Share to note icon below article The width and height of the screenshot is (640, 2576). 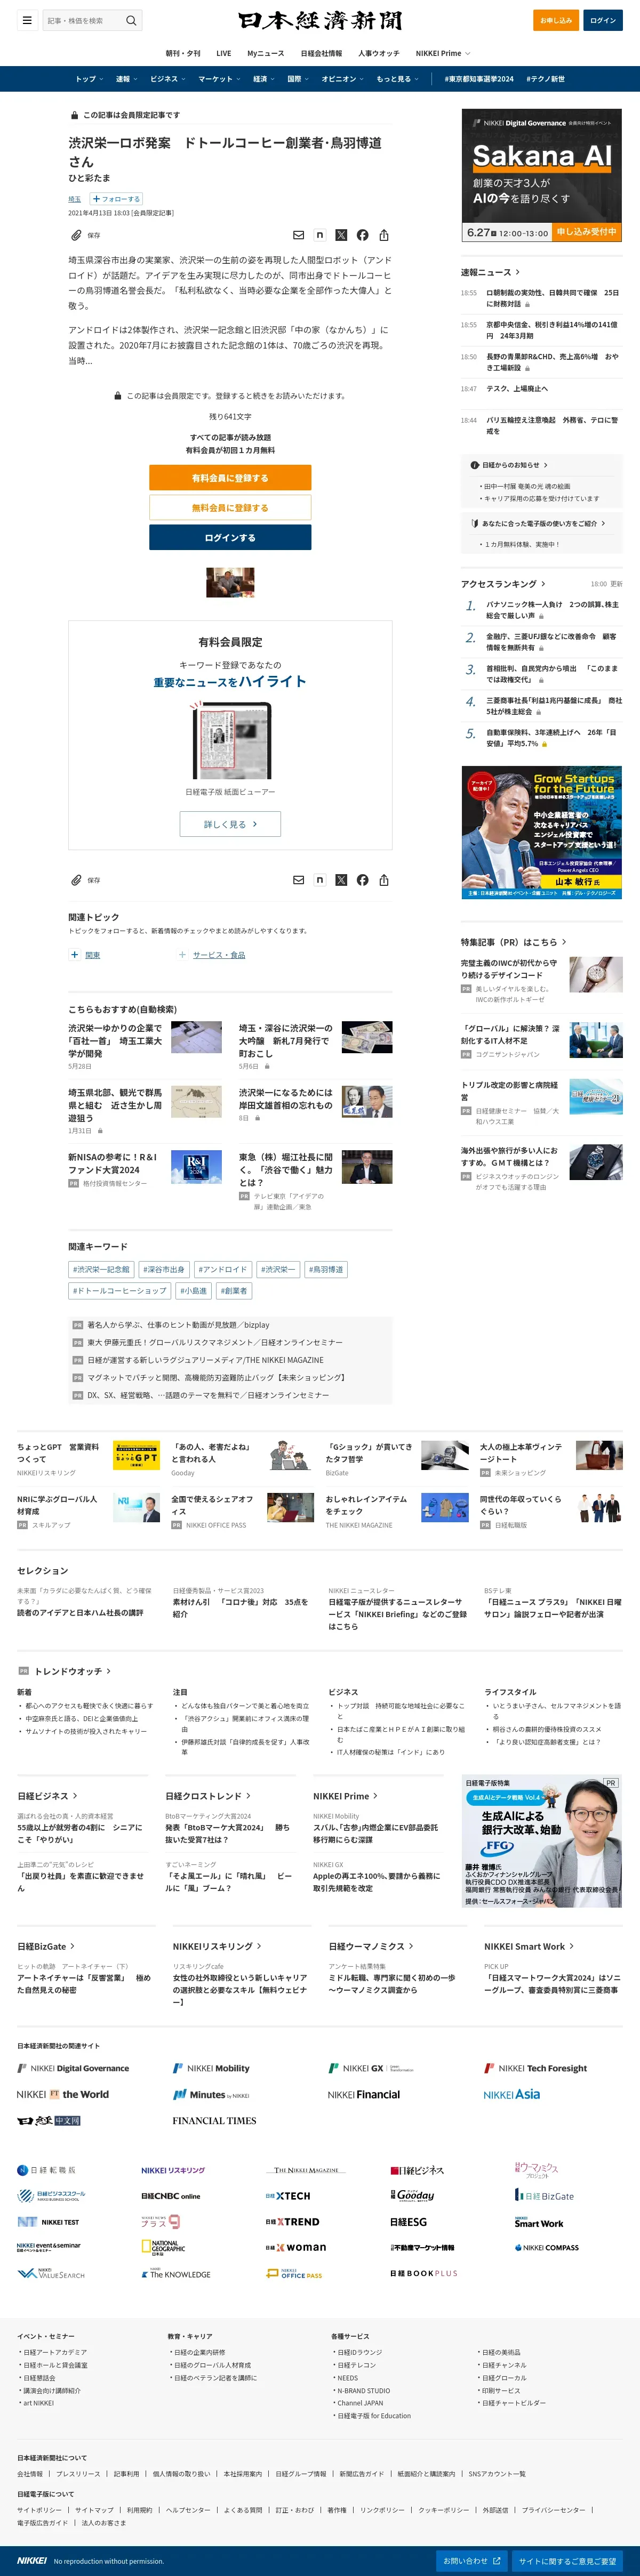[x=320, y=880]
